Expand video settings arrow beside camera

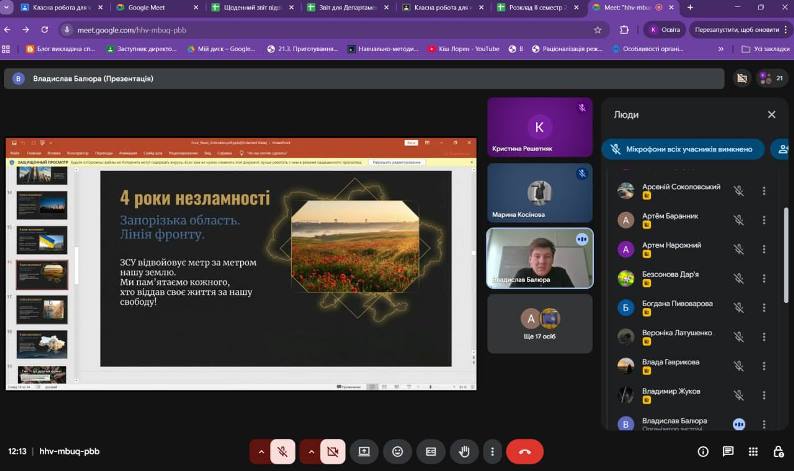pyautogui.click(x=311, y=451)
